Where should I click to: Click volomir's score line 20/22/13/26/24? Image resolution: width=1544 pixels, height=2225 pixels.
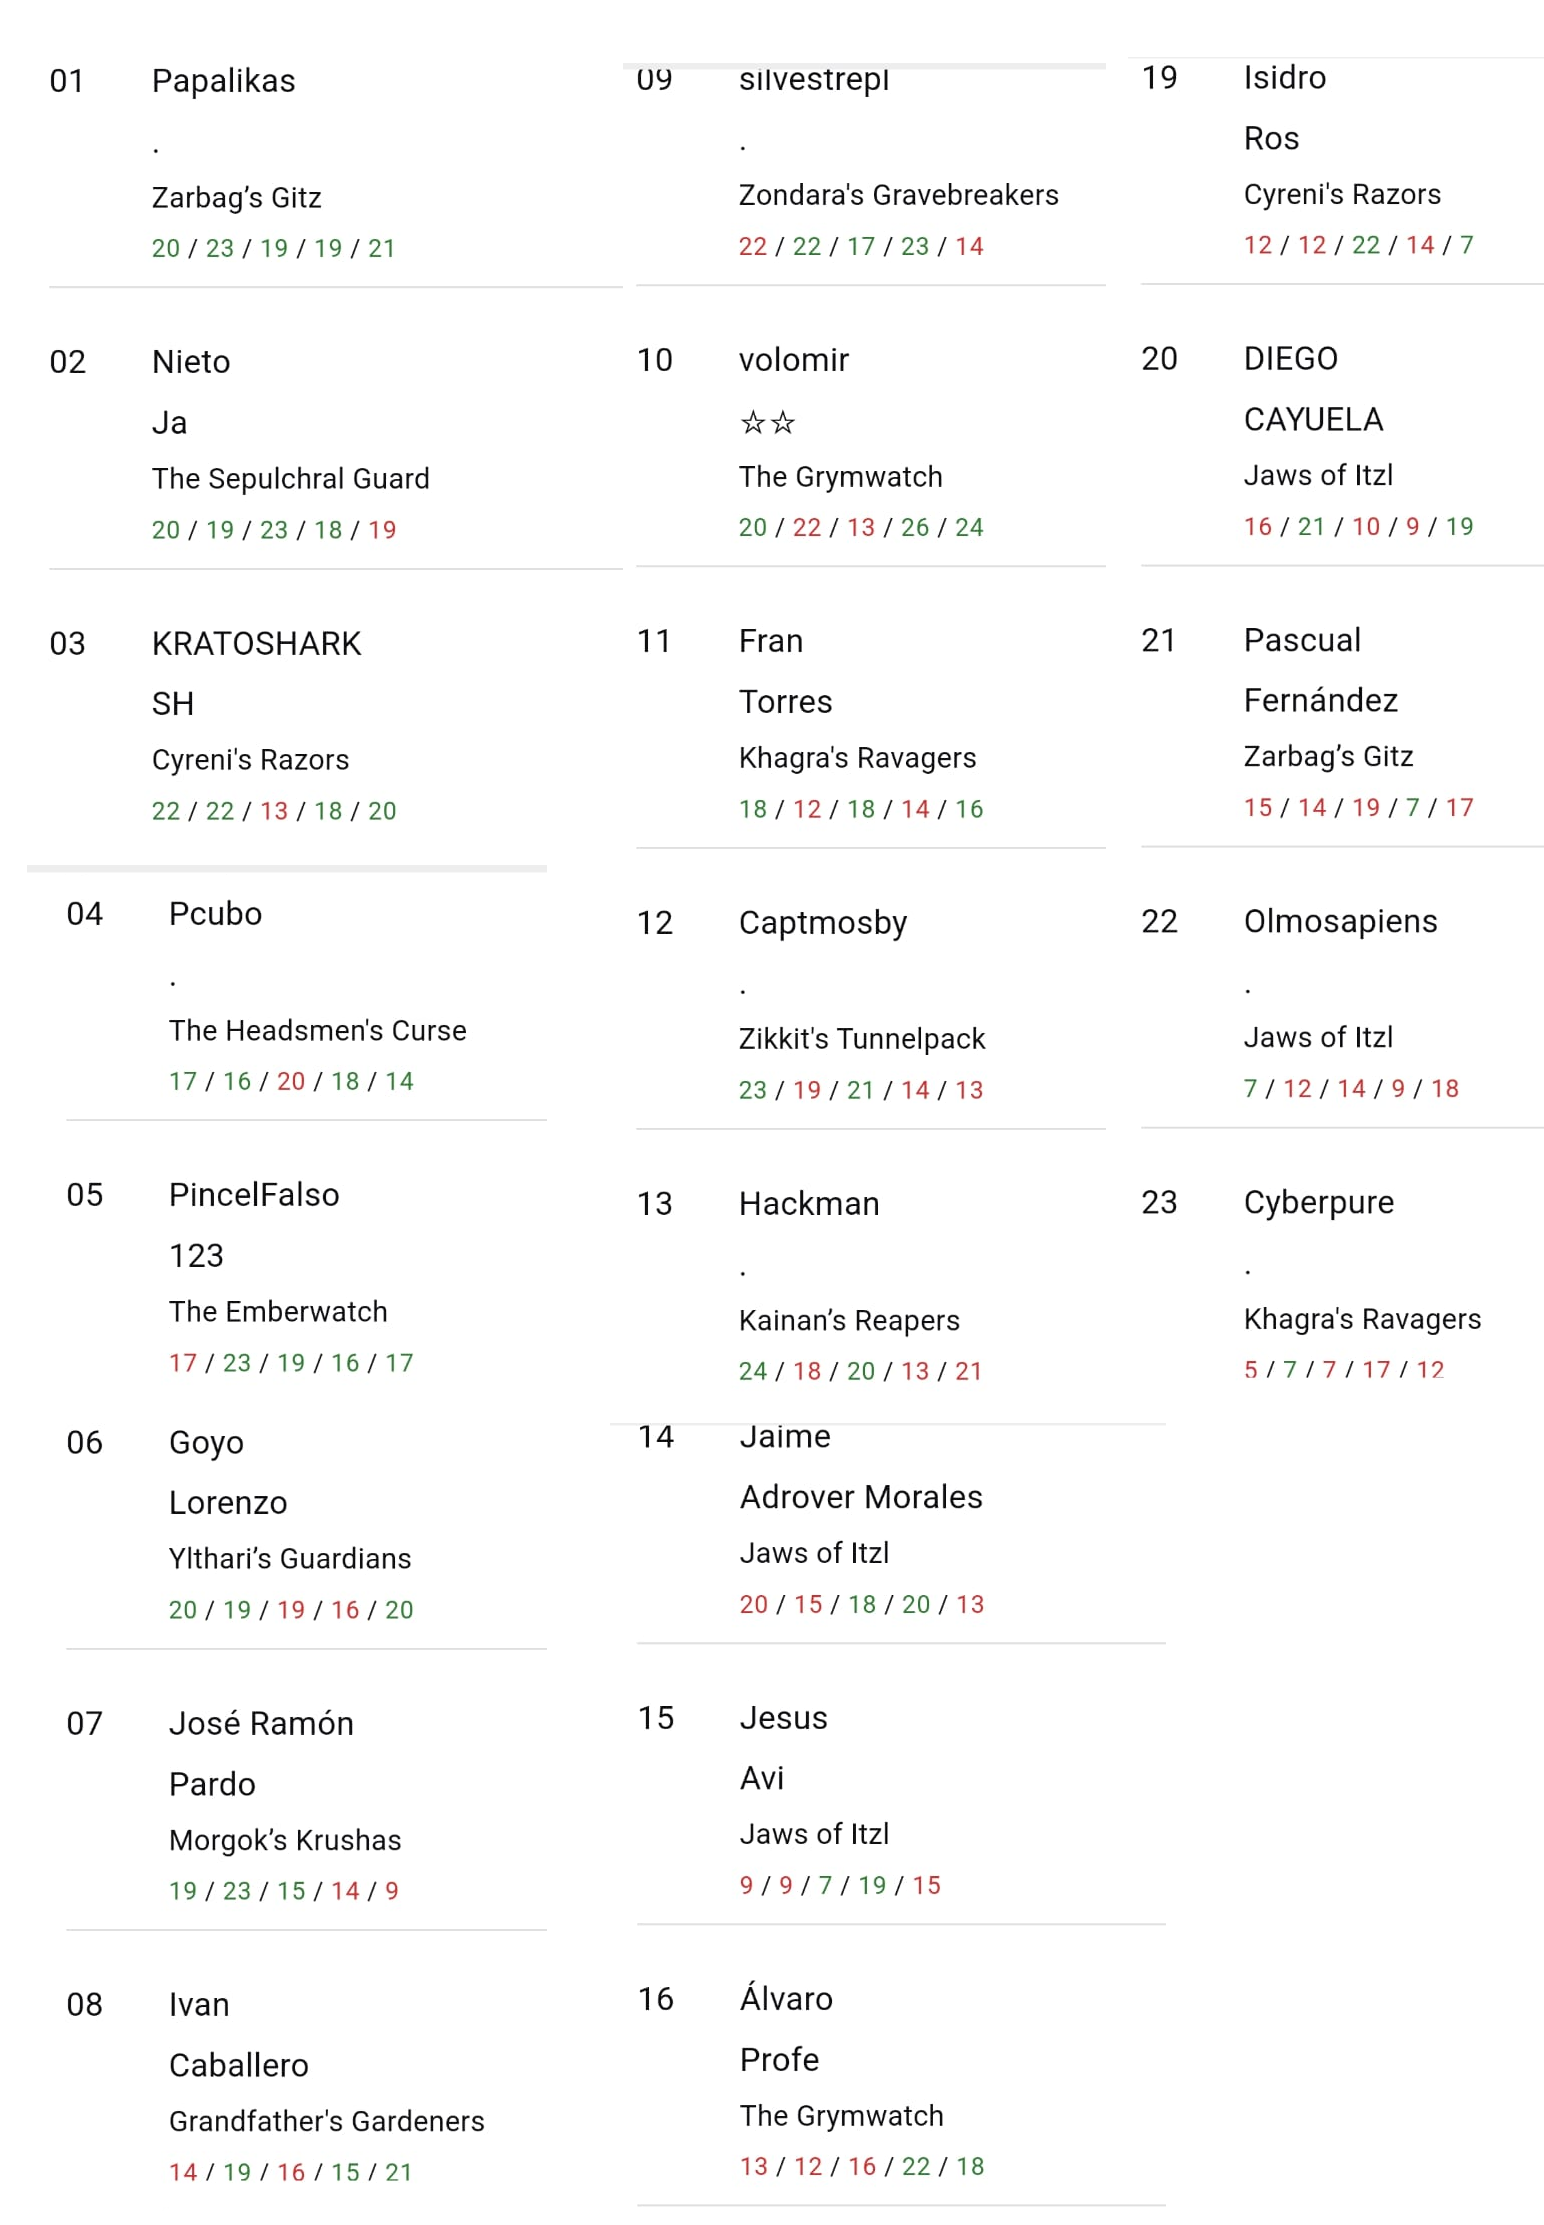coord(861,528)
